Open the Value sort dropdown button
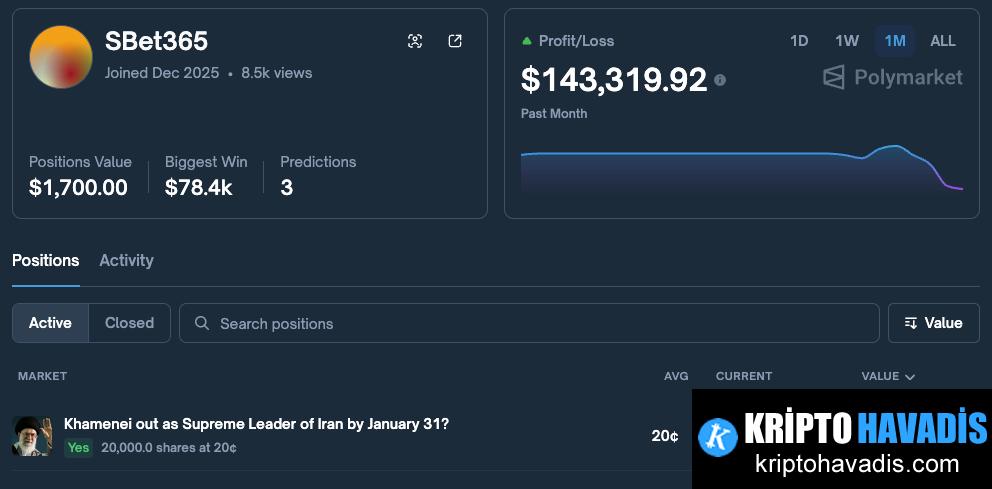Screen dimensions: 992x489 [933, 323]
